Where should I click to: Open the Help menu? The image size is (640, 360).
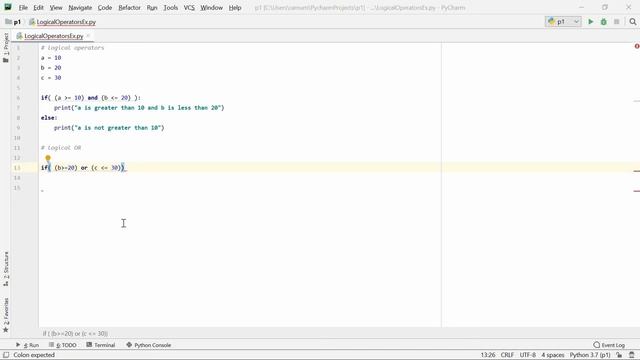235,7
